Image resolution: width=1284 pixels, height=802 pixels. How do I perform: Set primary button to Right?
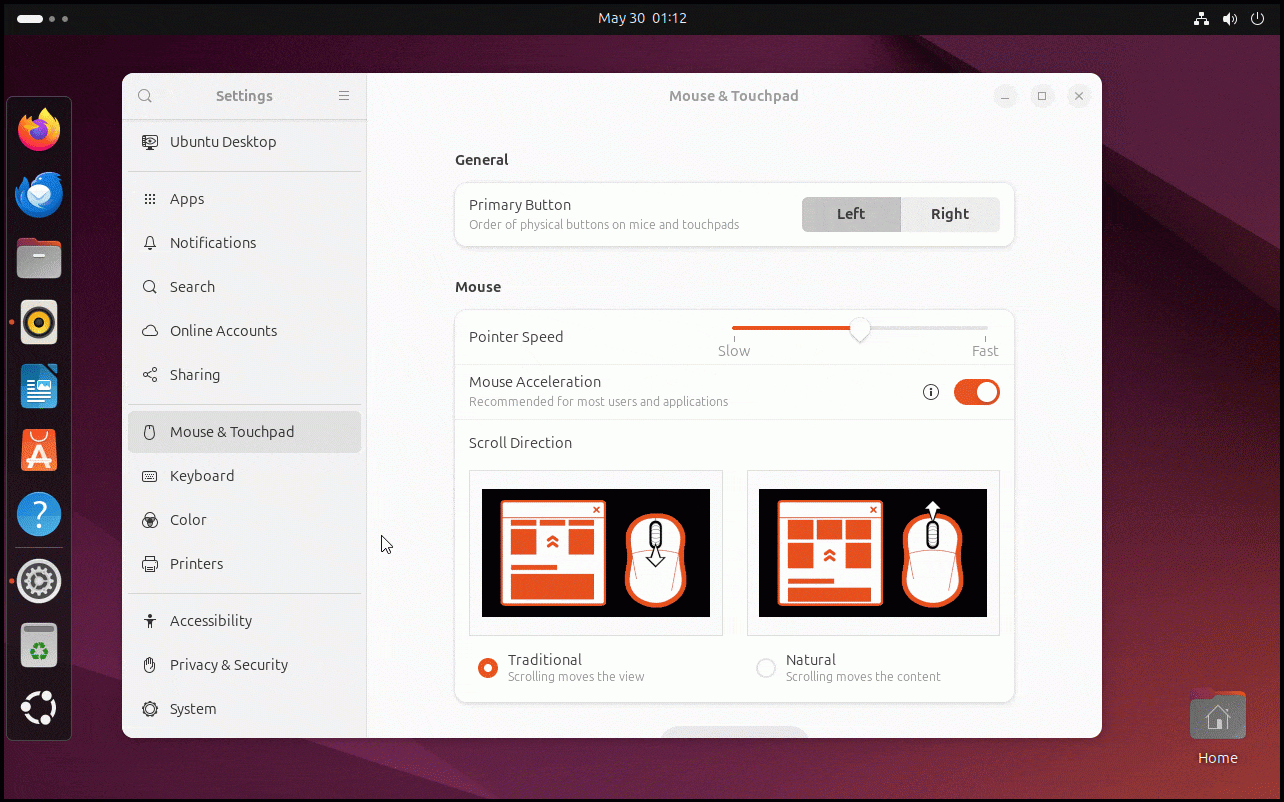pyautogui.click(x=949, y=214)
